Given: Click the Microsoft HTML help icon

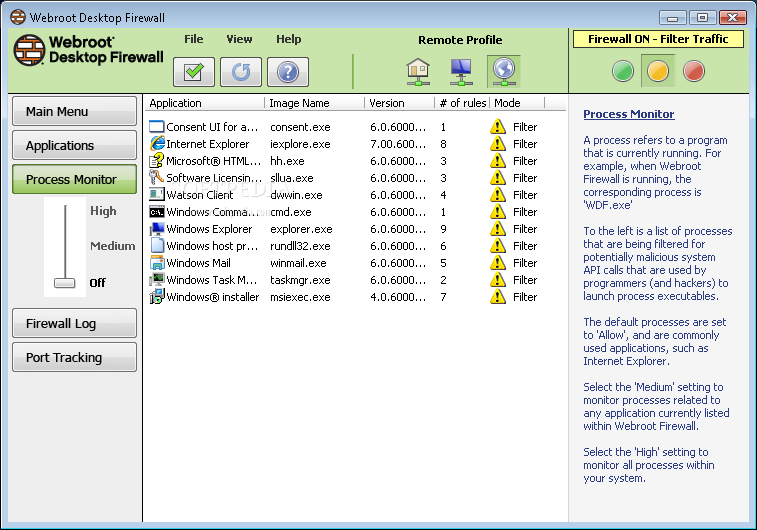Looking at the screenshot, I should point(157,161).
